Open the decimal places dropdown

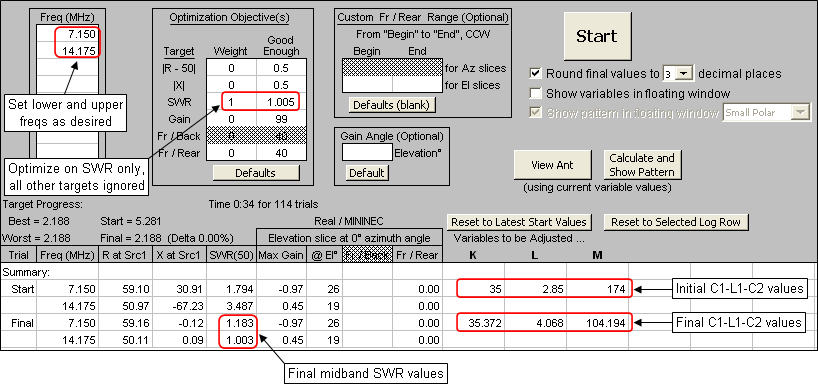coord(683,74)
